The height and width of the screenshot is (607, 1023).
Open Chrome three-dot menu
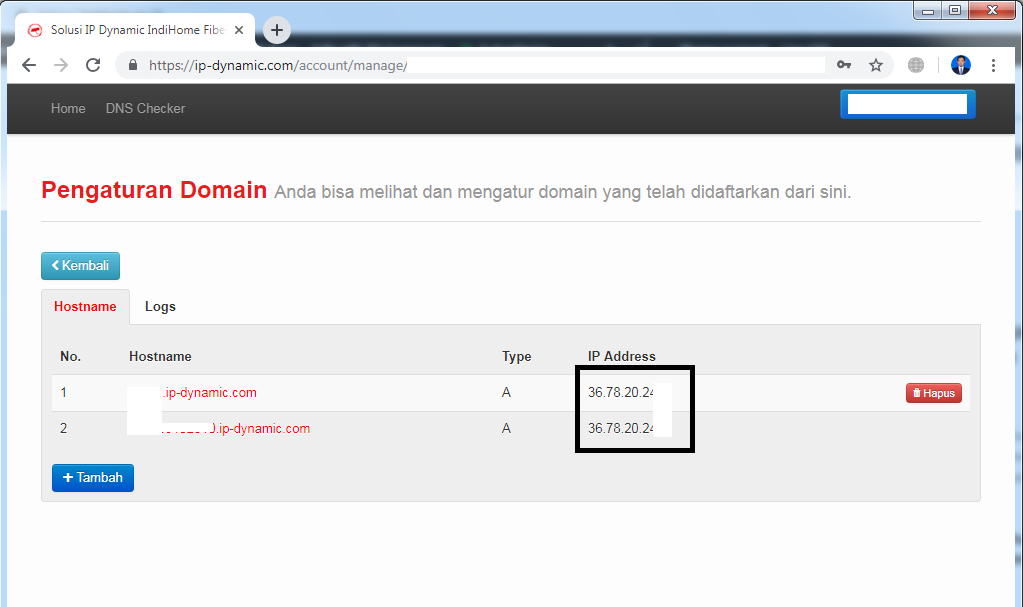click(993, 65)
